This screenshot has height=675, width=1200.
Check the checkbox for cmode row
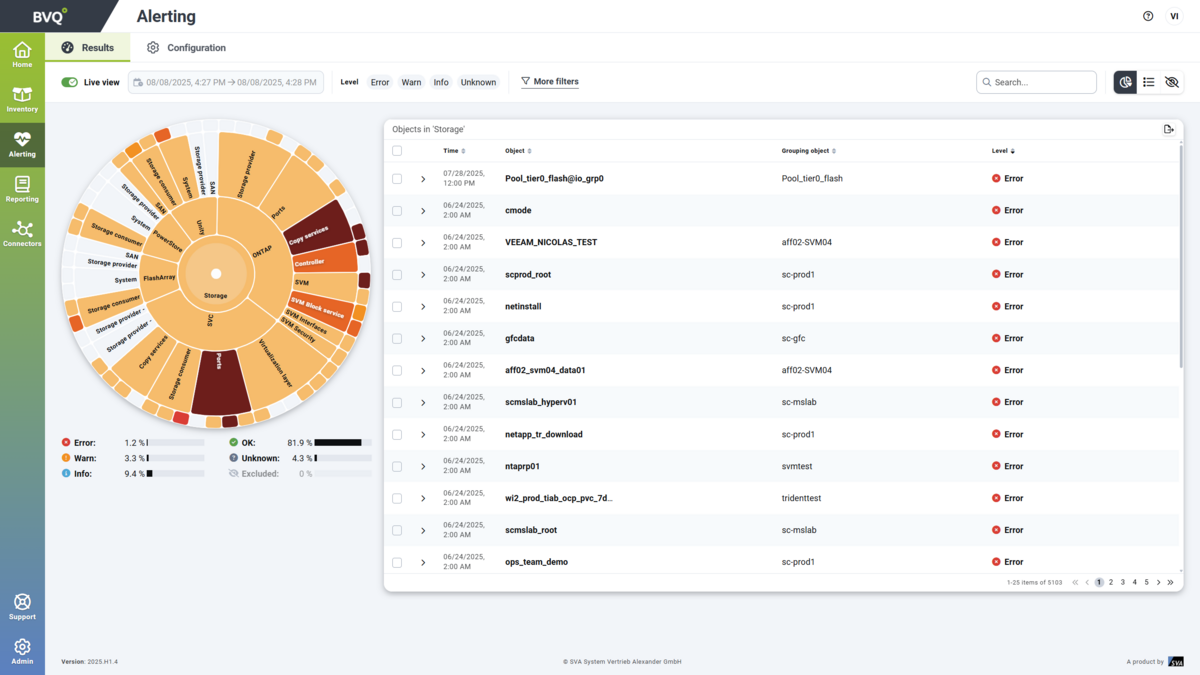click(x=397, y=211)
